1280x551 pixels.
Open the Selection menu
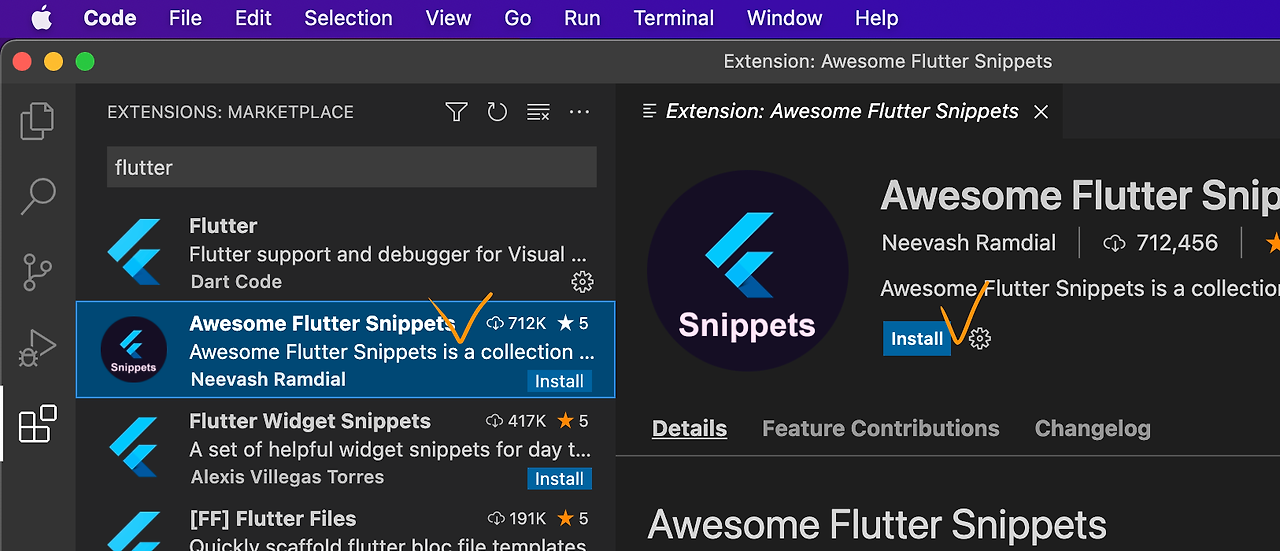(348, 18)
